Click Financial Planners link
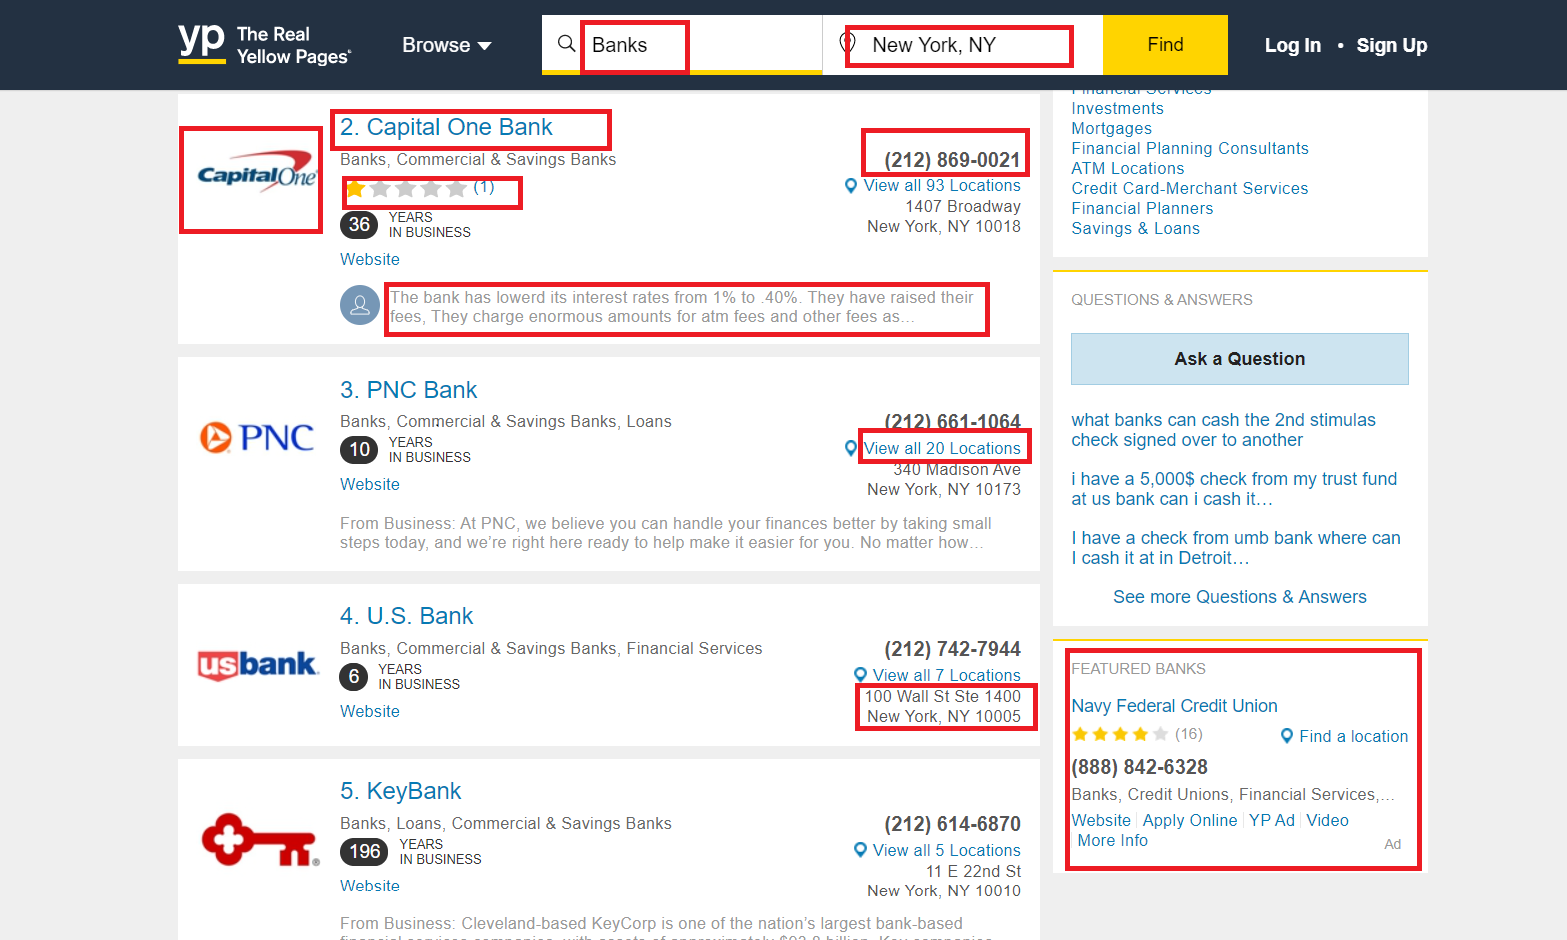The image size is (1567, 940). [1142, 208]
